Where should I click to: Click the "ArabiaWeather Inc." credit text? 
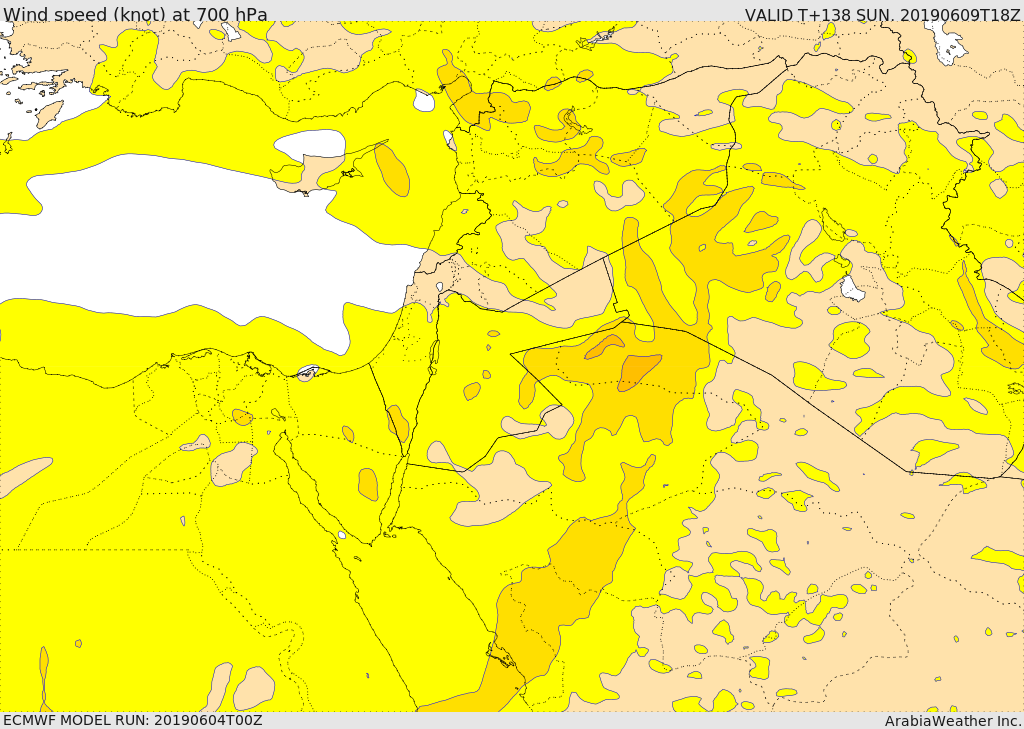[x=952, y=721]
